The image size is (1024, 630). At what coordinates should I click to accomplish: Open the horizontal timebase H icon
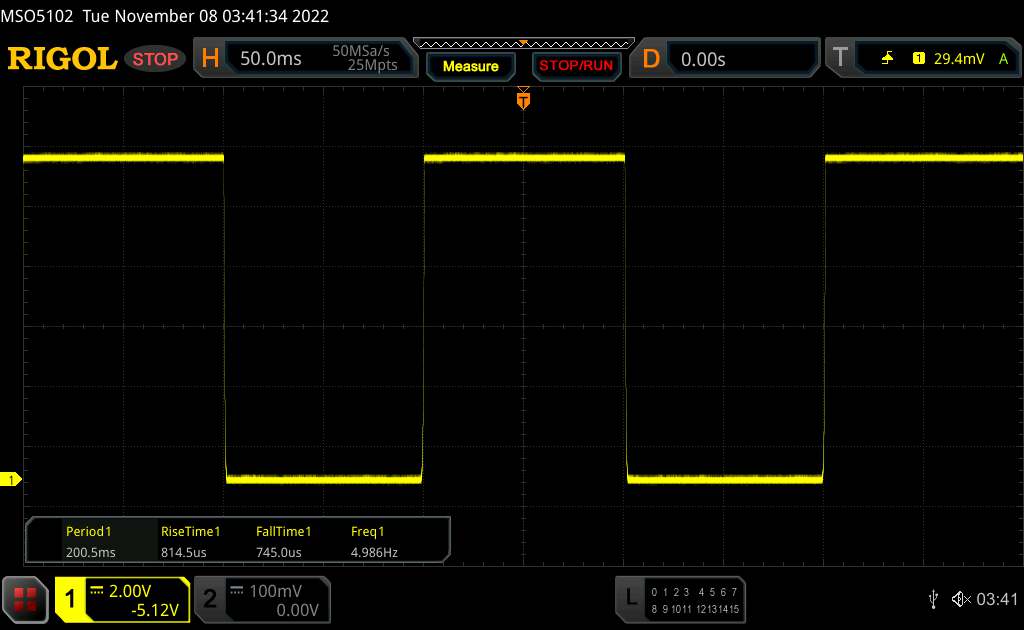tap(210, 59)
